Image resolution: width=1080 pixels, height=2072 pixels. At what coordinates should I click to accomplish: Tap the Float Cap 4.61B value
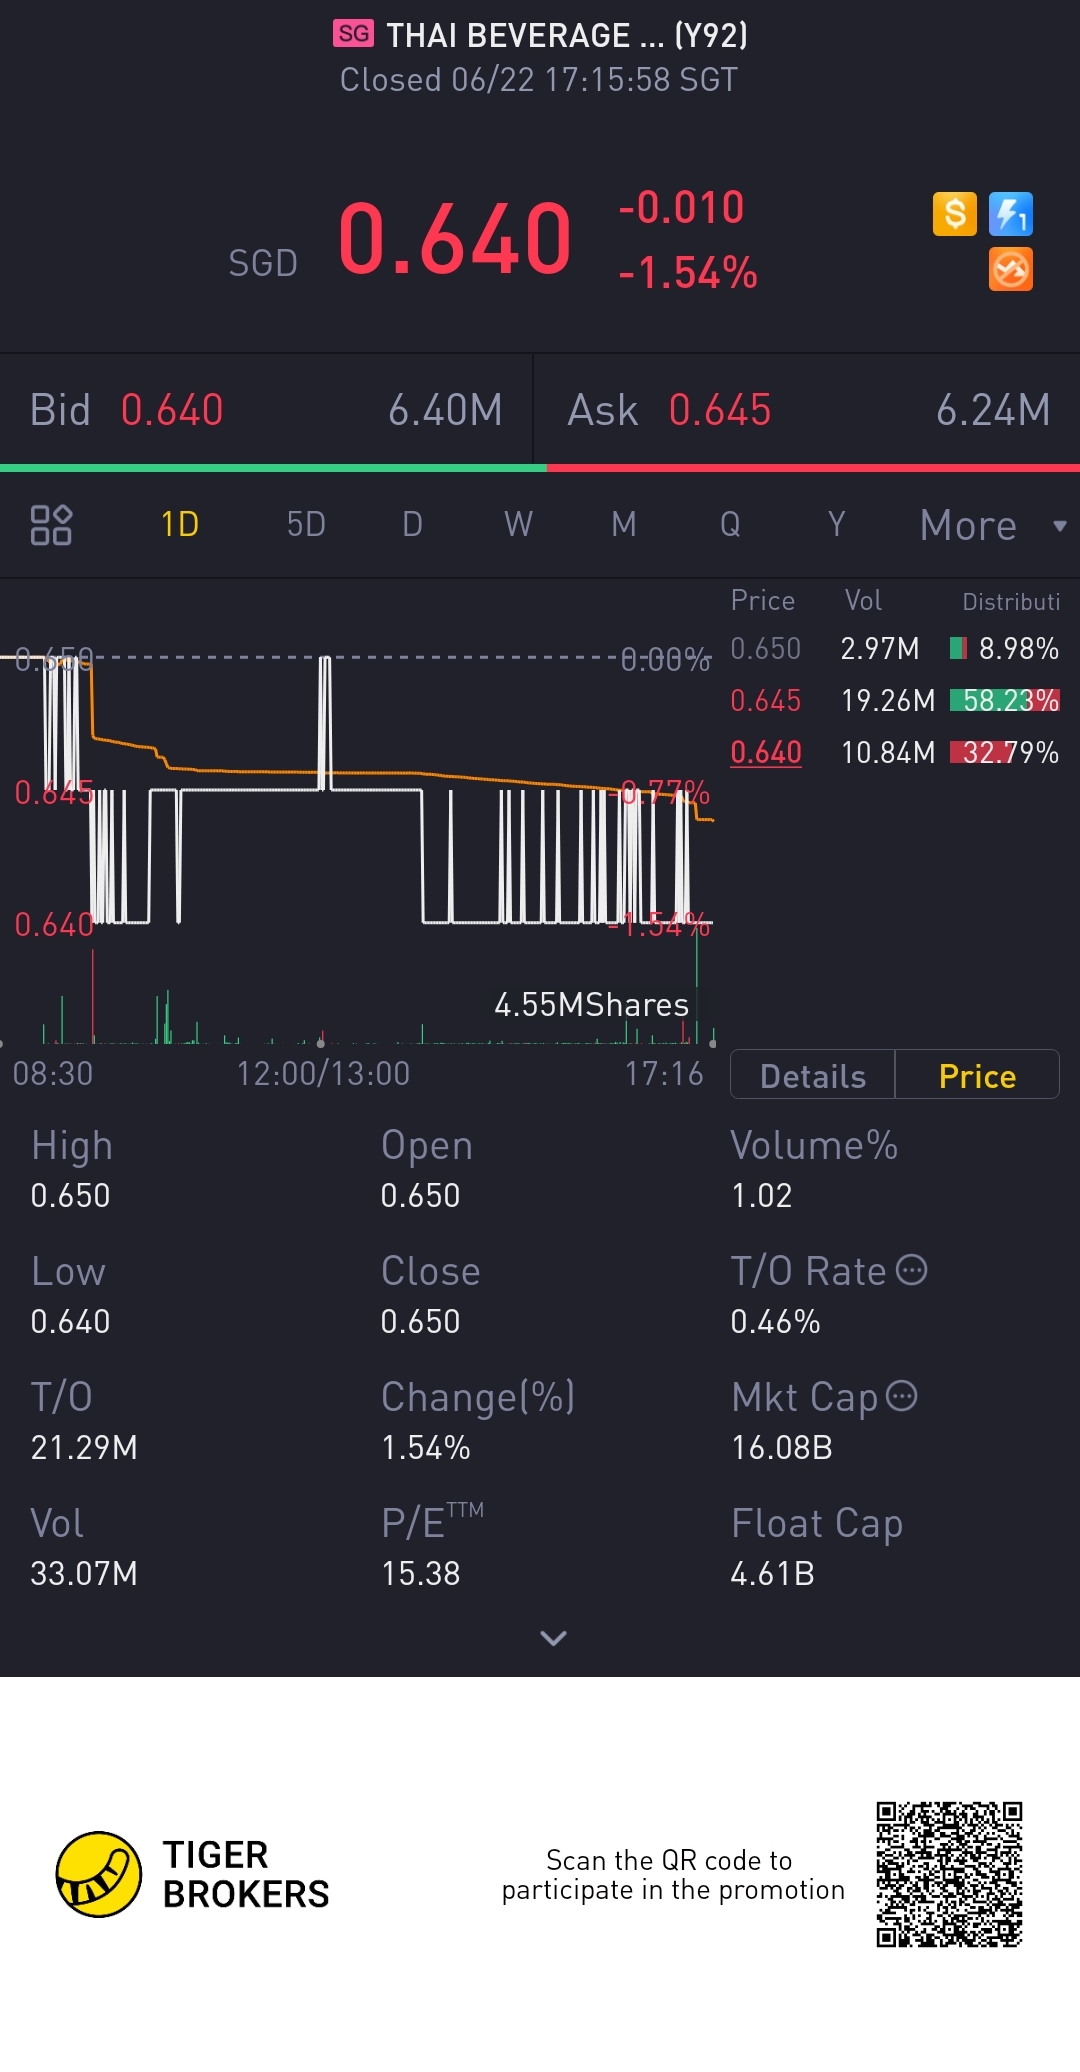[x=772, y=1573]
